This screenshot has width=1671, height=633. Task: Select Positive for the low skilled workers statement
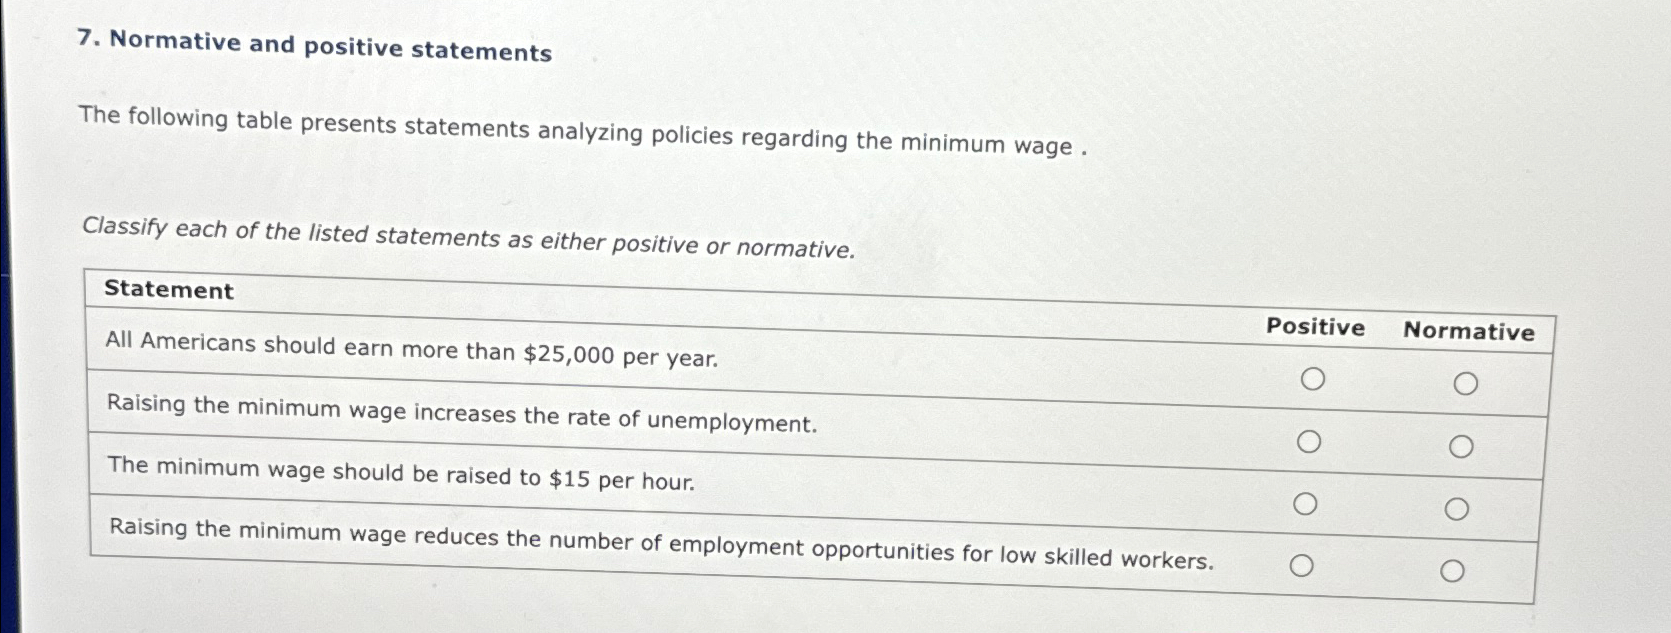(x=1302, y=567)
